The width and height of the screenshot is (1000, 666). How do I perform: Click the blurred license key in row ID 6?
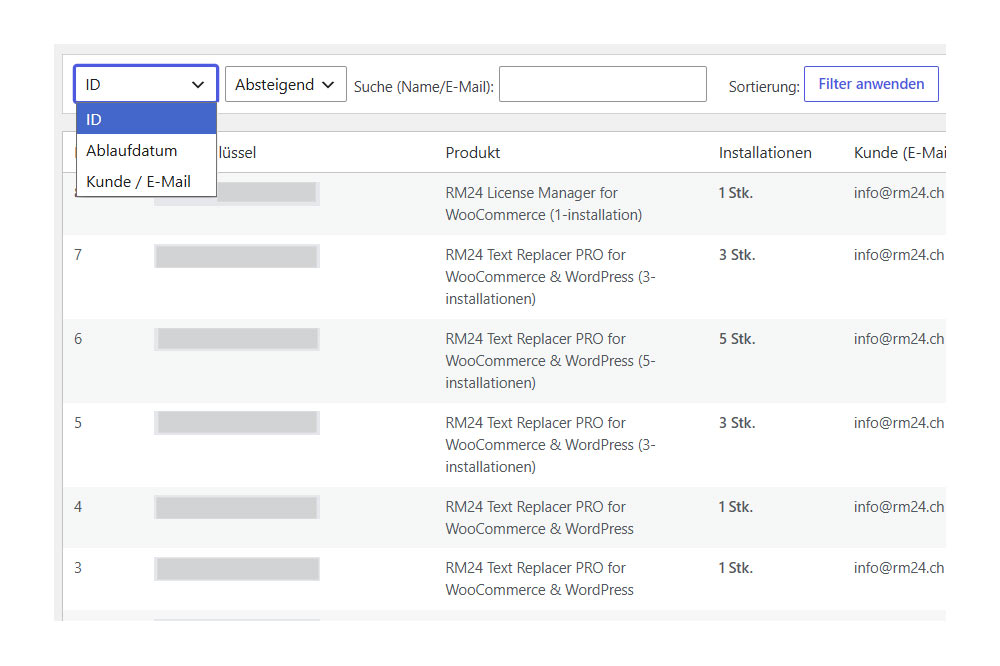click(x=237, y=339)
